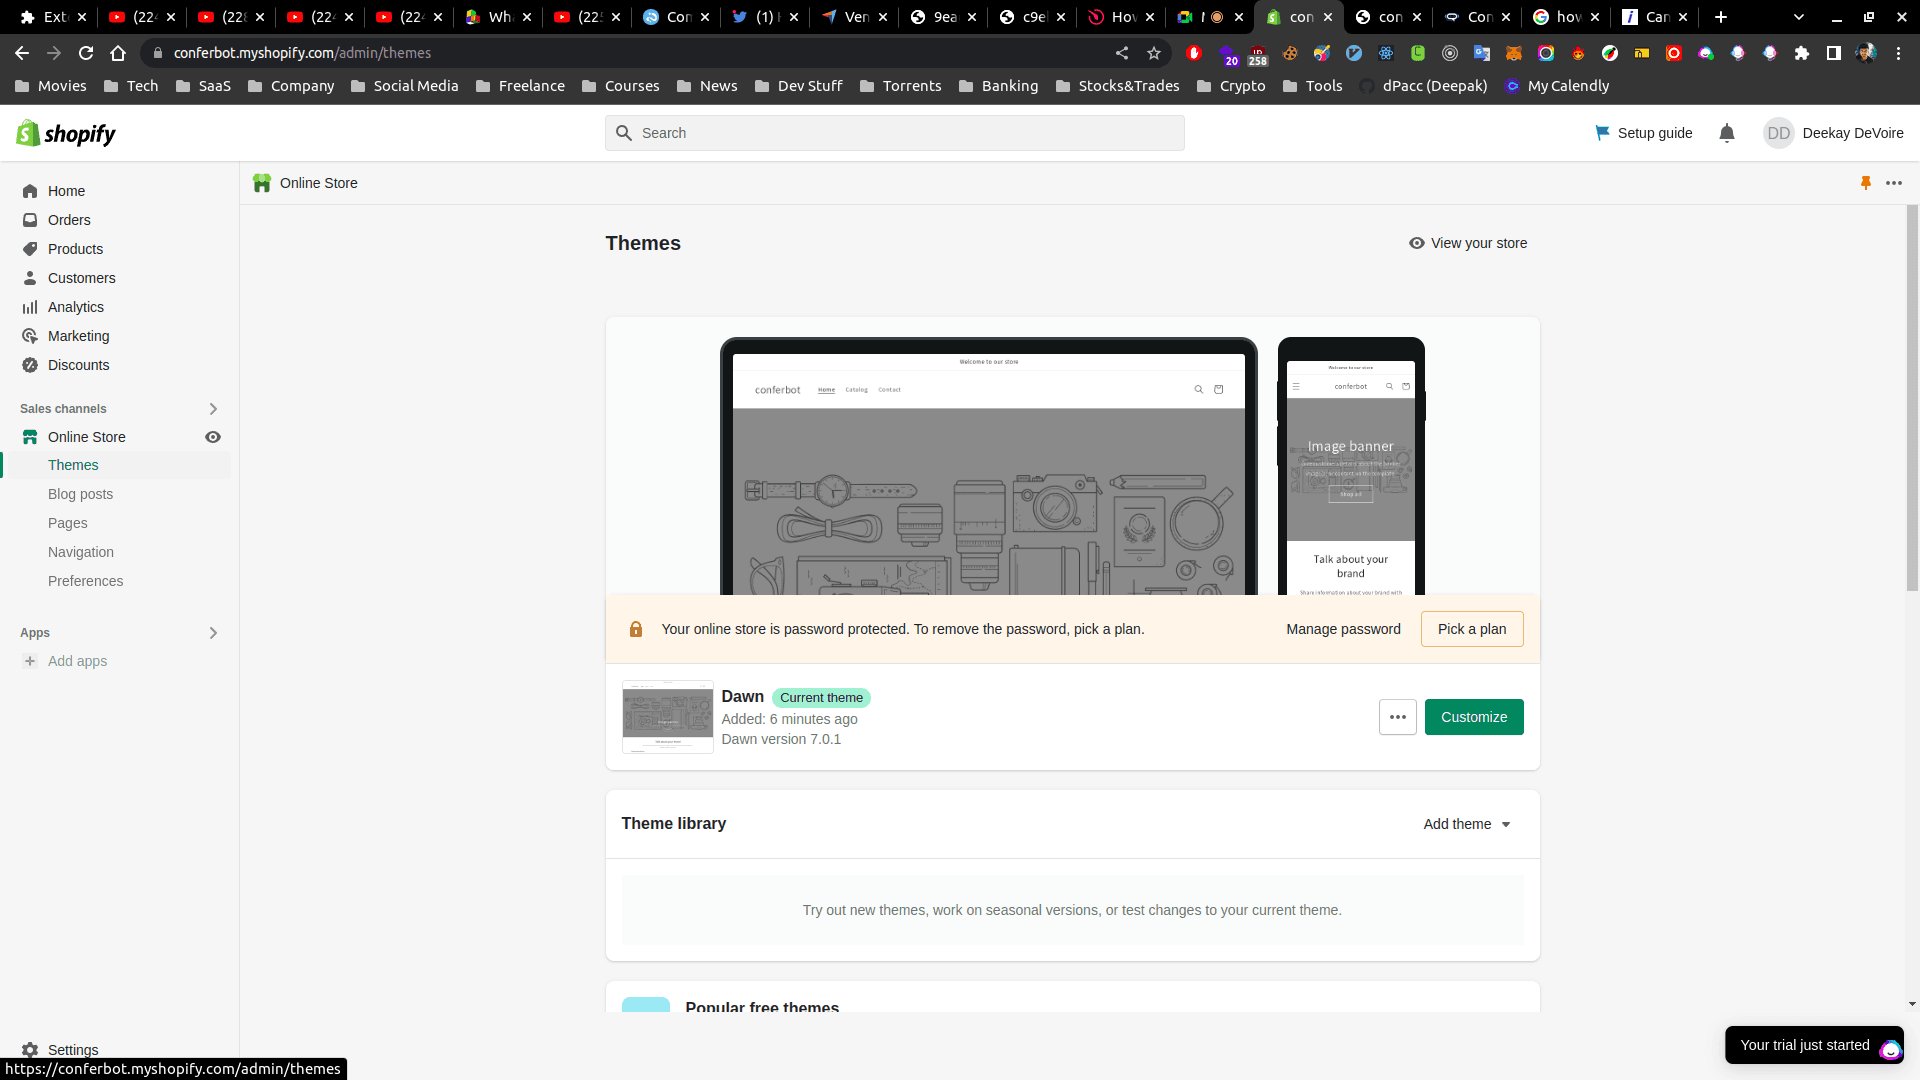Screen dimensions: 1920x1080
Task: Open Analytics from the sidebar
Action: pos(75,307)
